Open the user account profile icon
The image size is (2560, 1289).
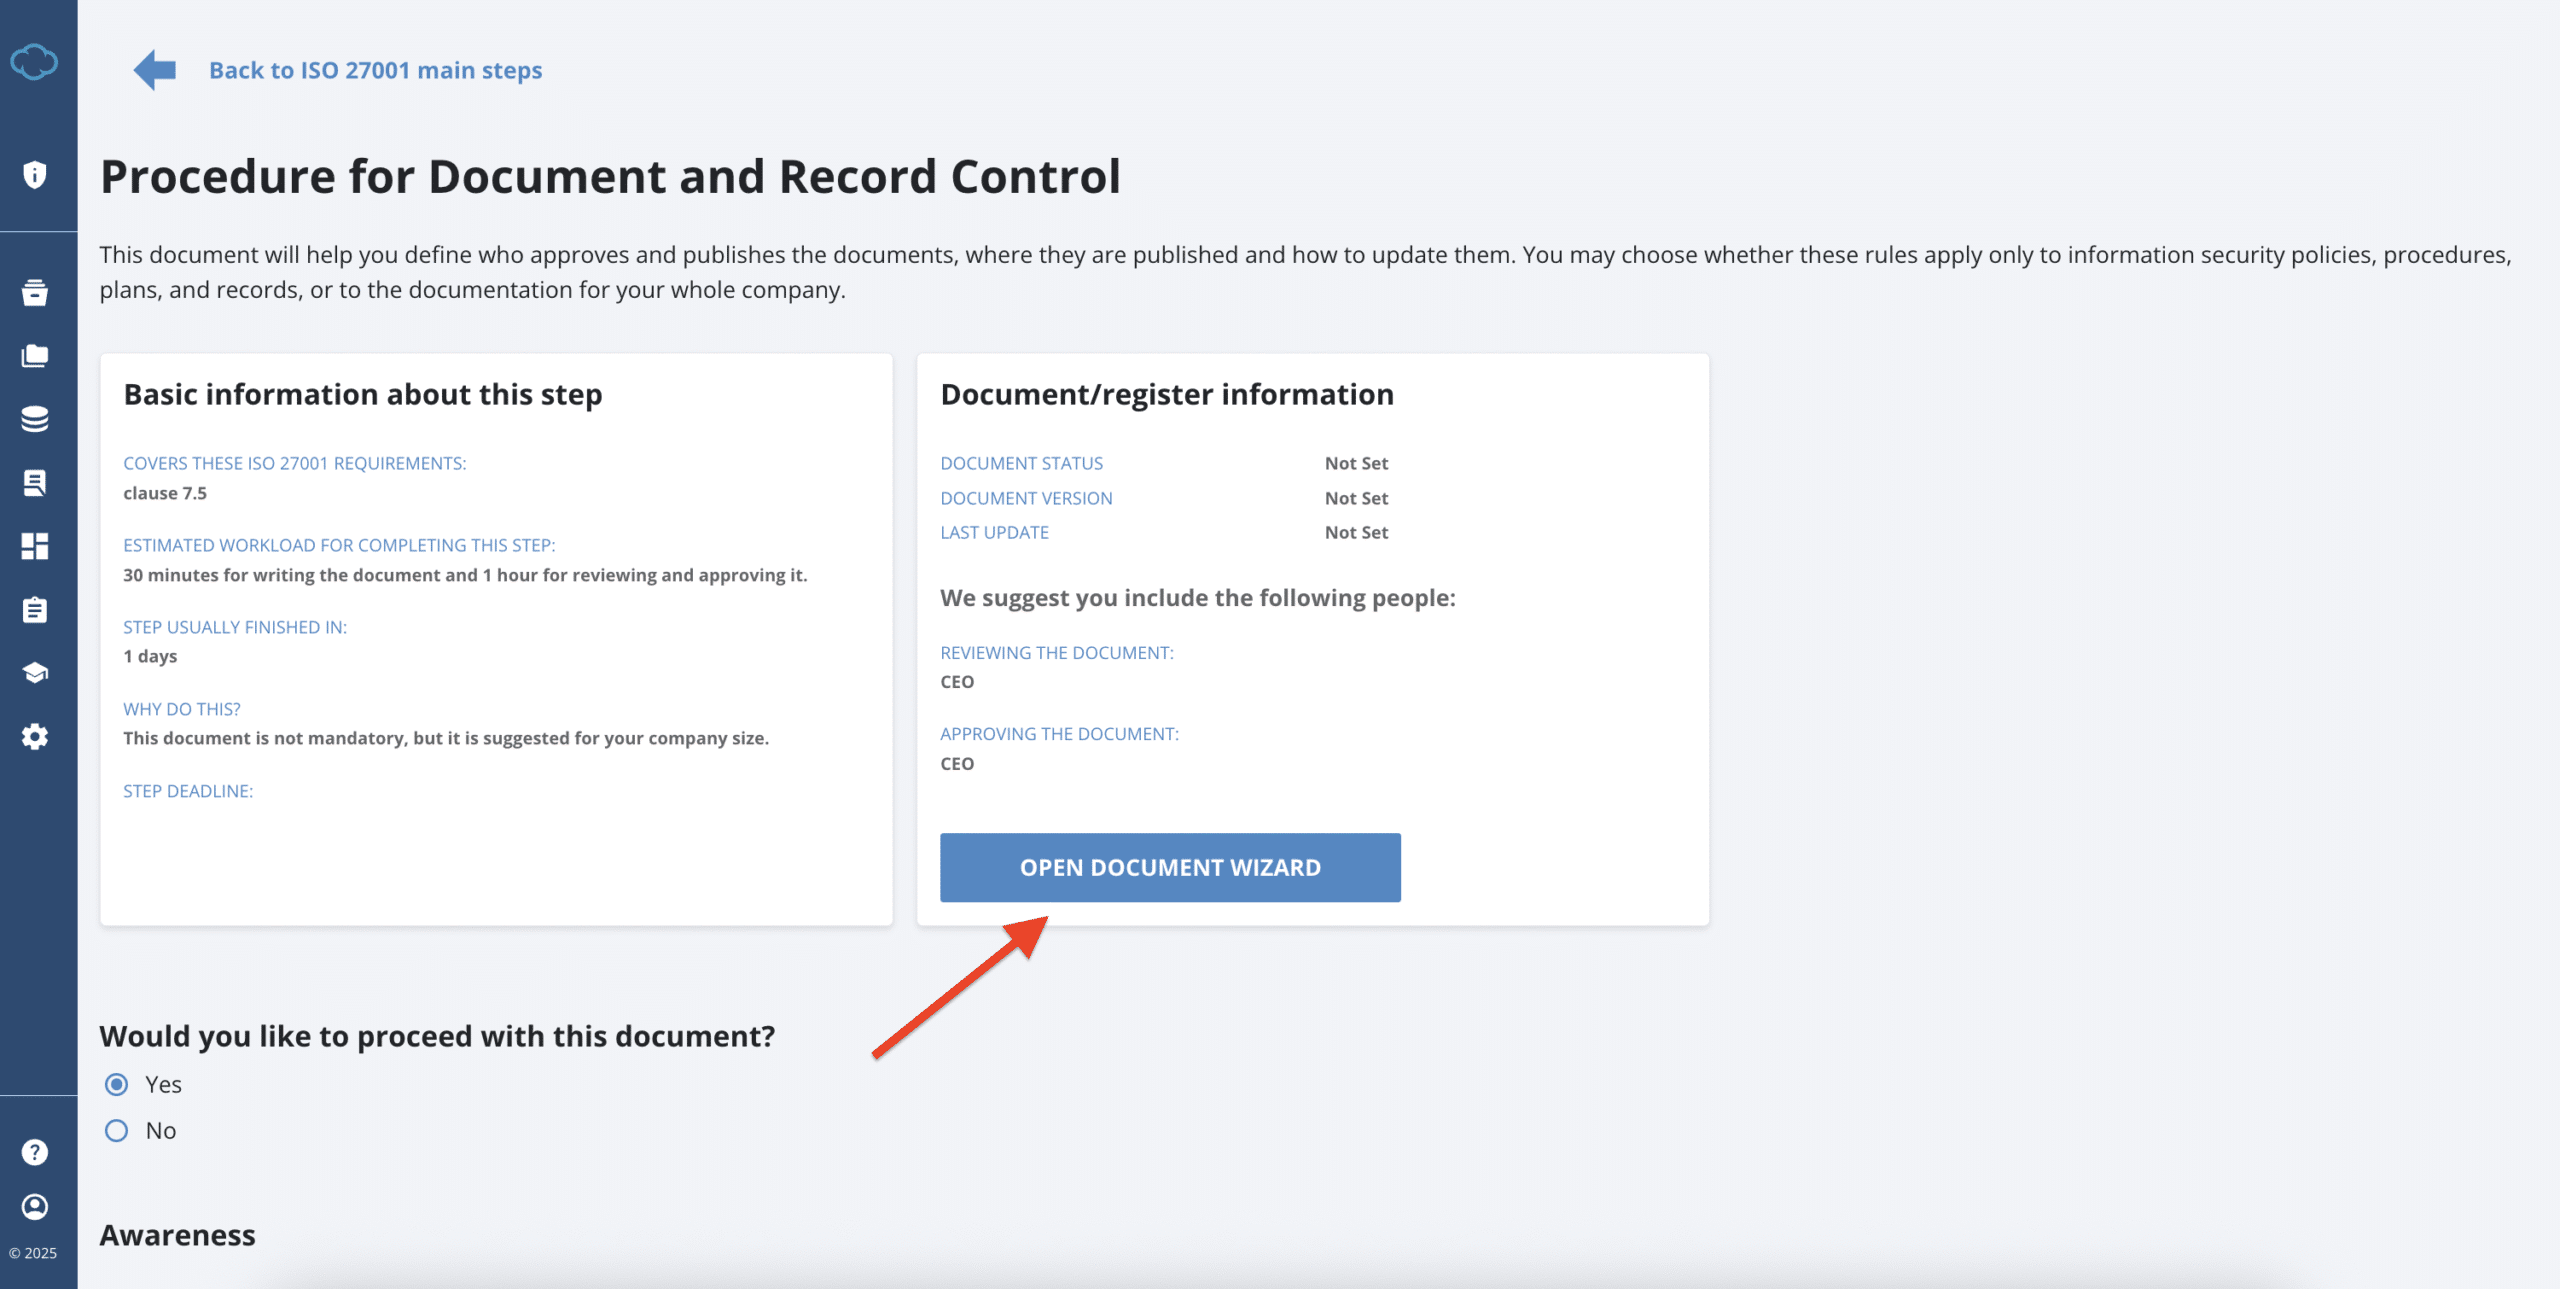pos(35,1207)
